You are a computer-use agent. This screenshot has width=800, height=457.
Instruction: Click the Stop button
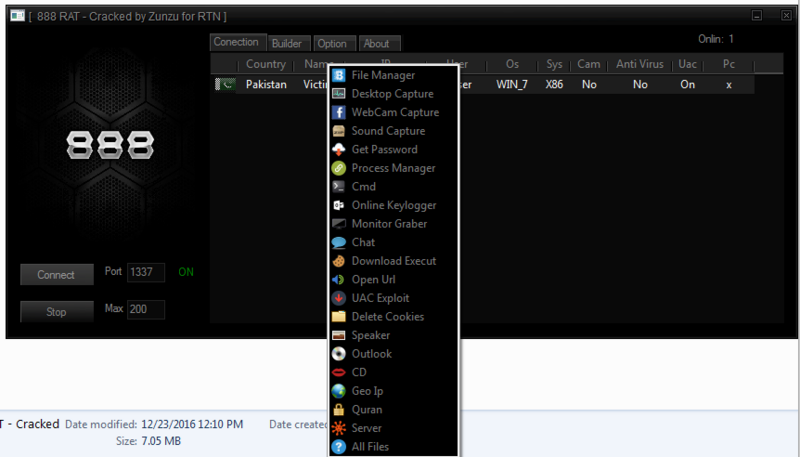57,312
